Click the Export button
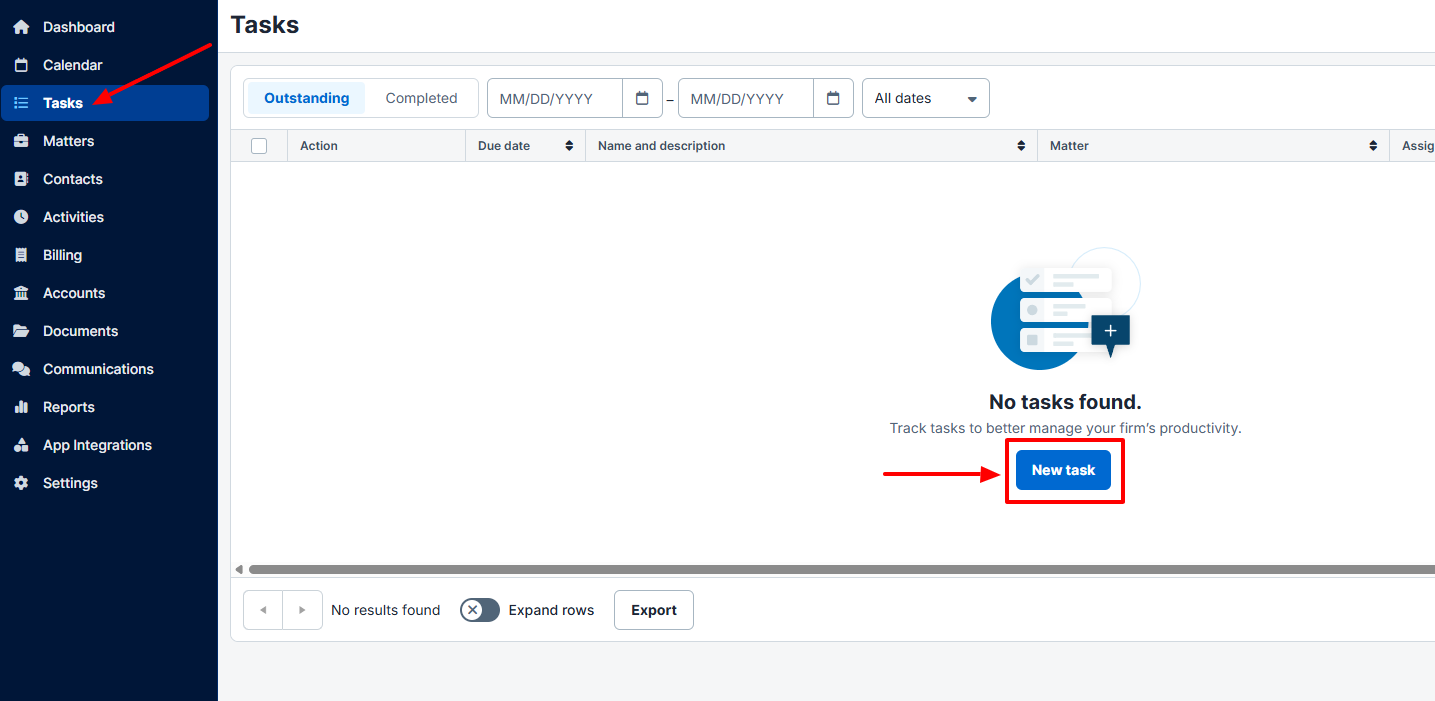The image size is (1435, 701). [x=653, y=609]
